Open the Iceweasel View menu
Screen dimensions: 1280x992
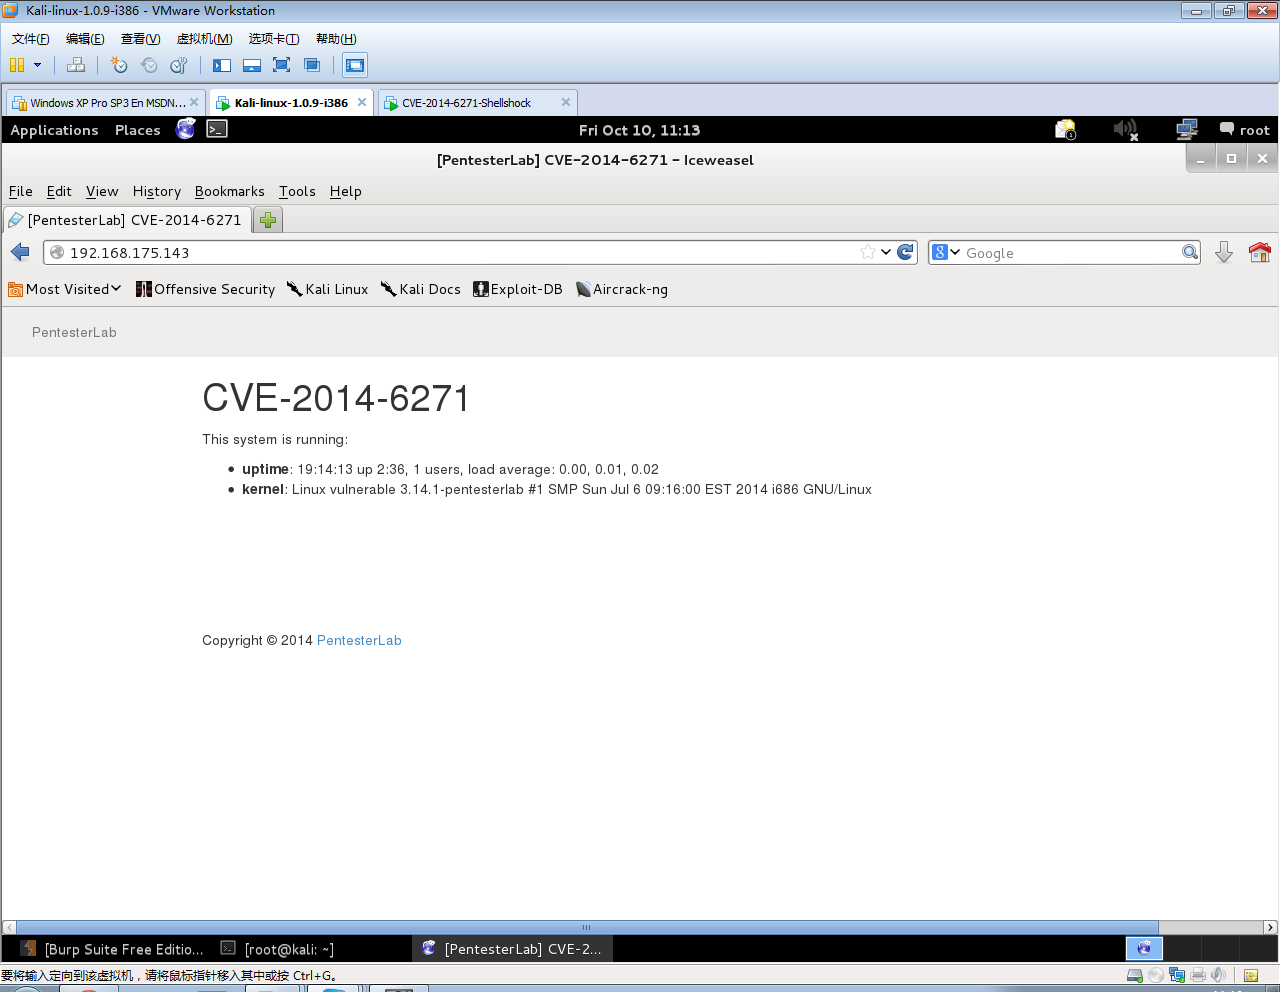click(102, 191)
